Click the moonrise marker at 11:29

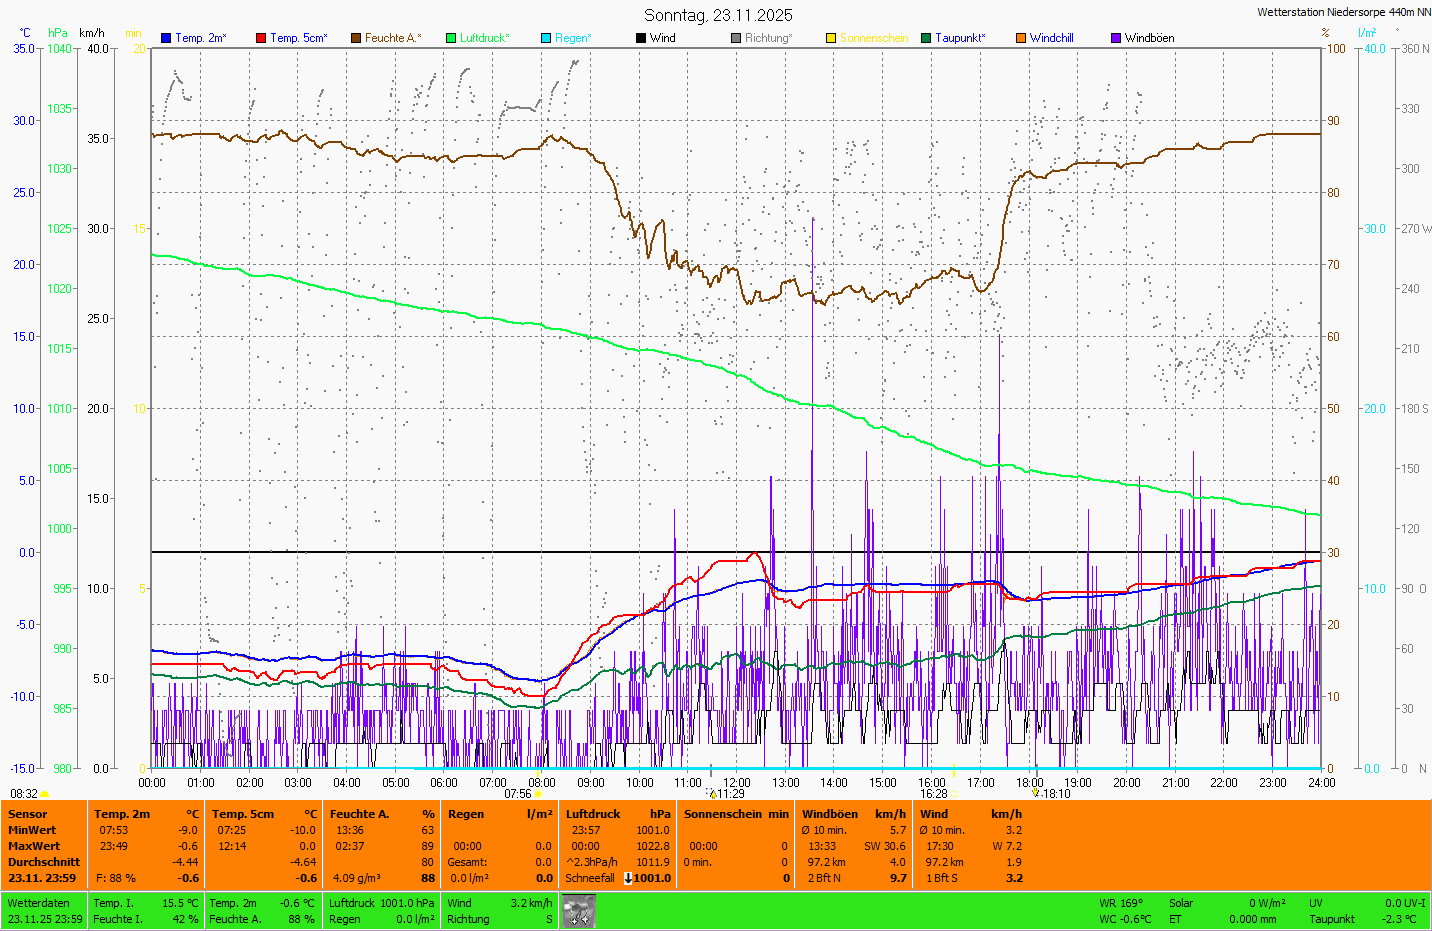point(712,794)
